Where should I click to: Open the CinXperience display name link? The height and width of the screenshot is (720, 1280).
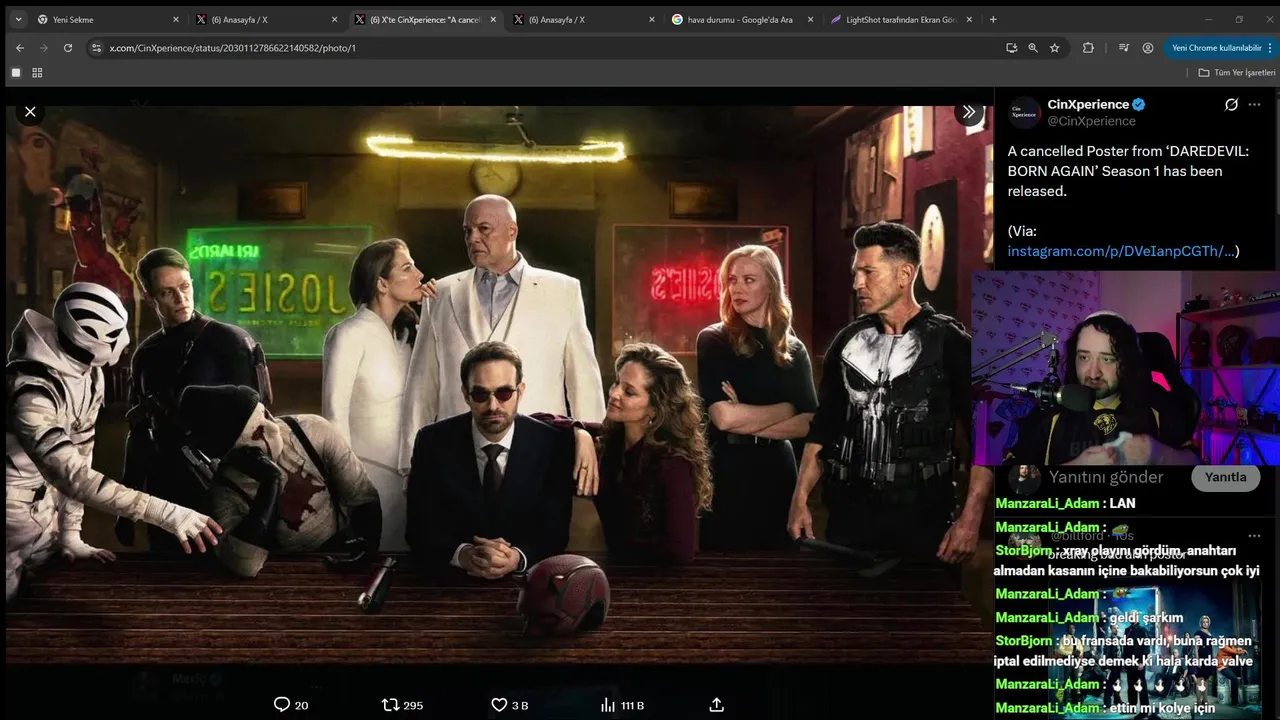(x=1088, y=104)
